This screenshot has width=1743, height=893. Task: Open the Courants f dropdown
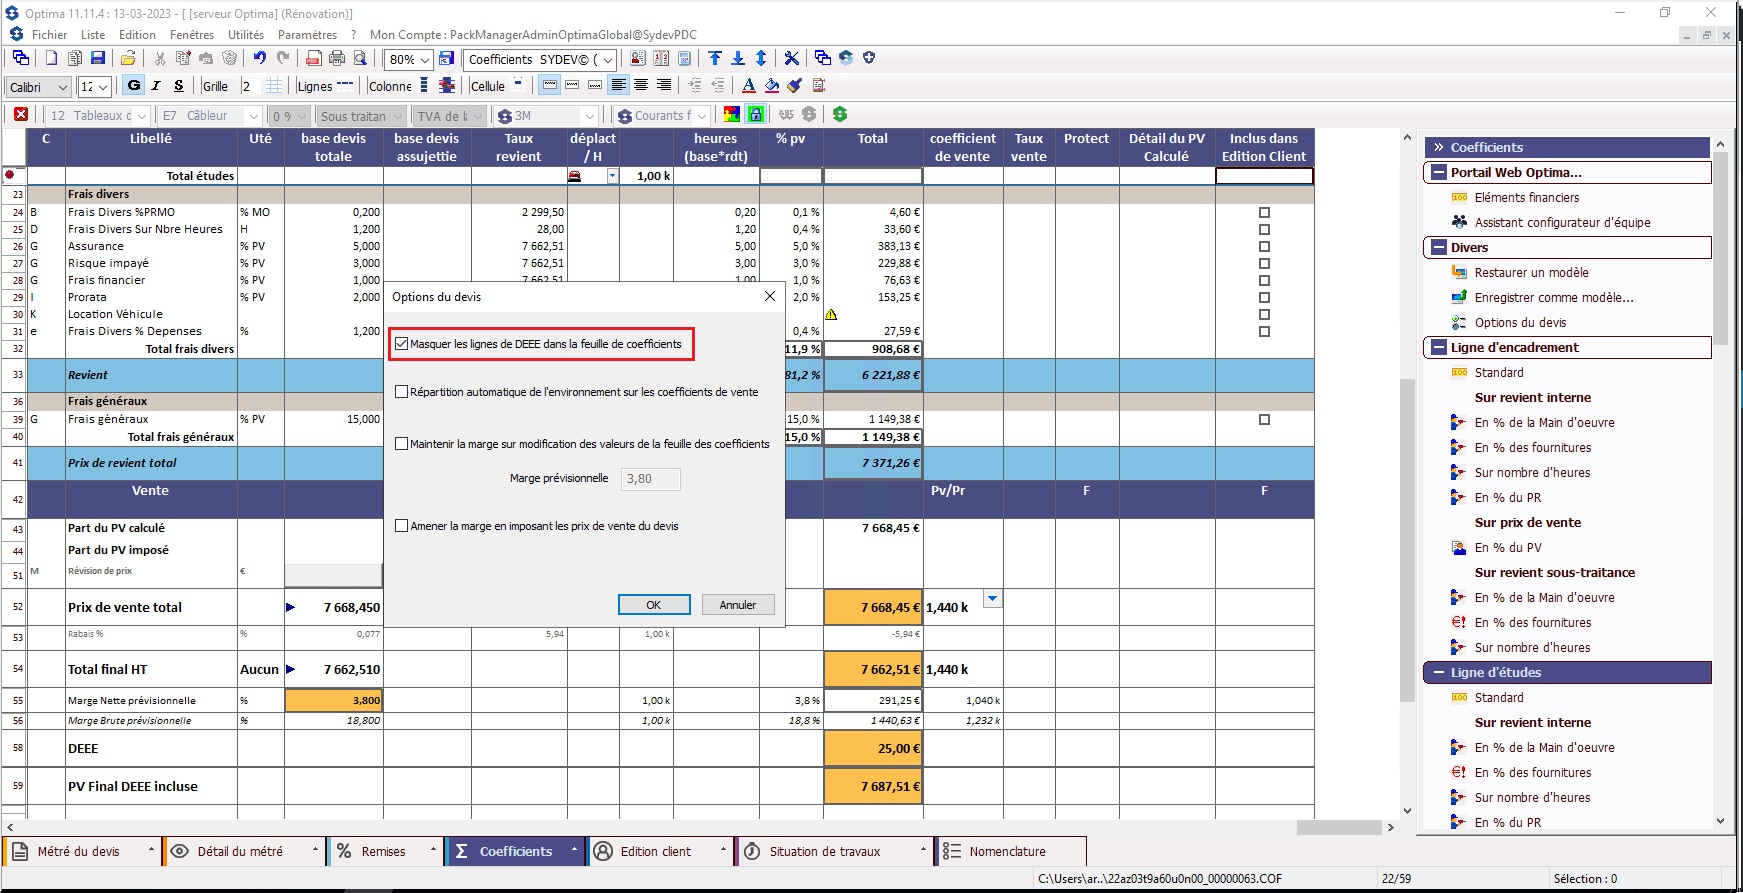tap(701, 116)
